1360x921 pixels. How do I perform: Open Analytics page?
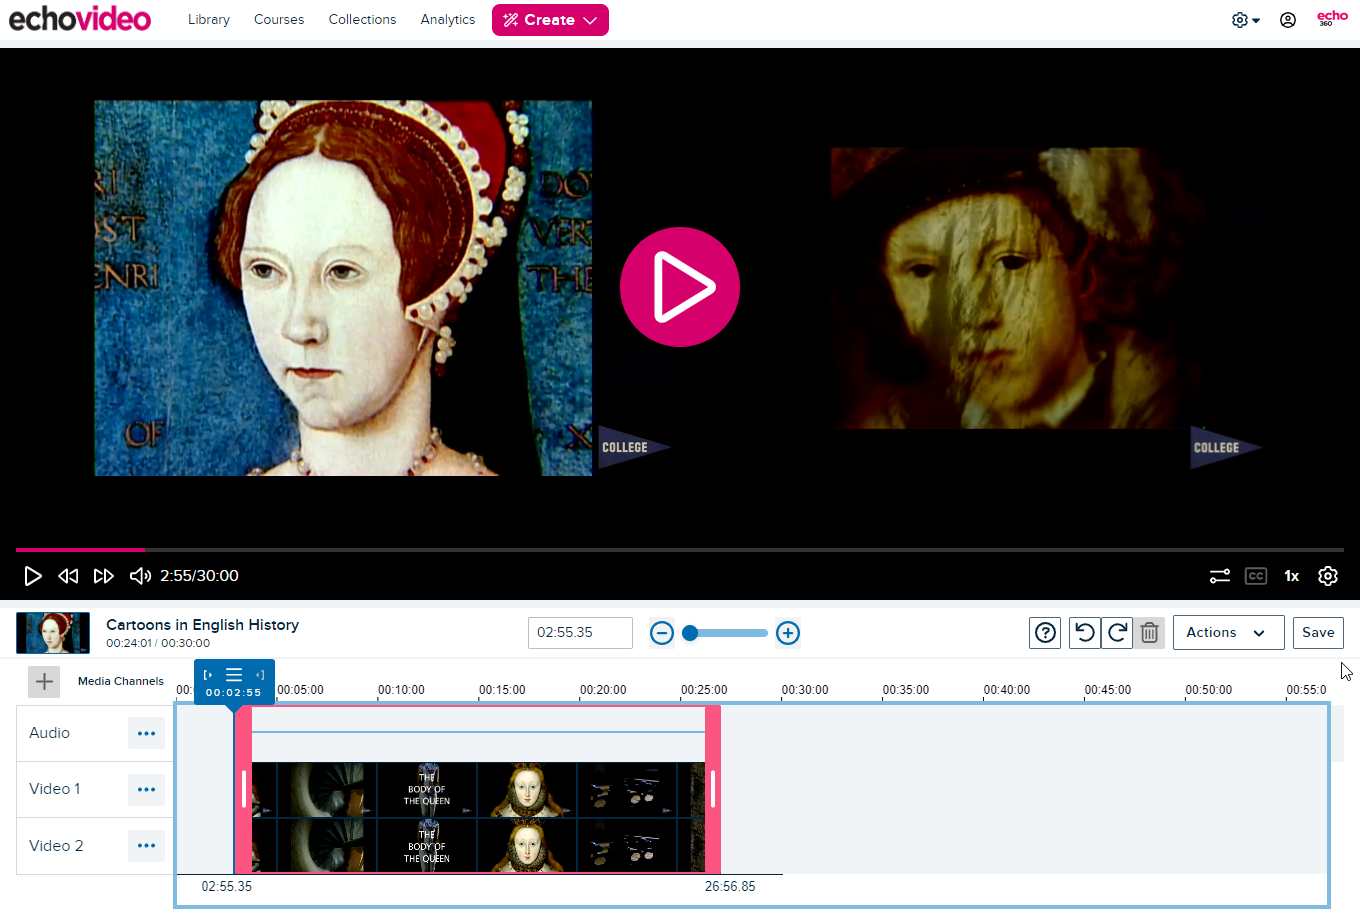(x=448, y=19)
